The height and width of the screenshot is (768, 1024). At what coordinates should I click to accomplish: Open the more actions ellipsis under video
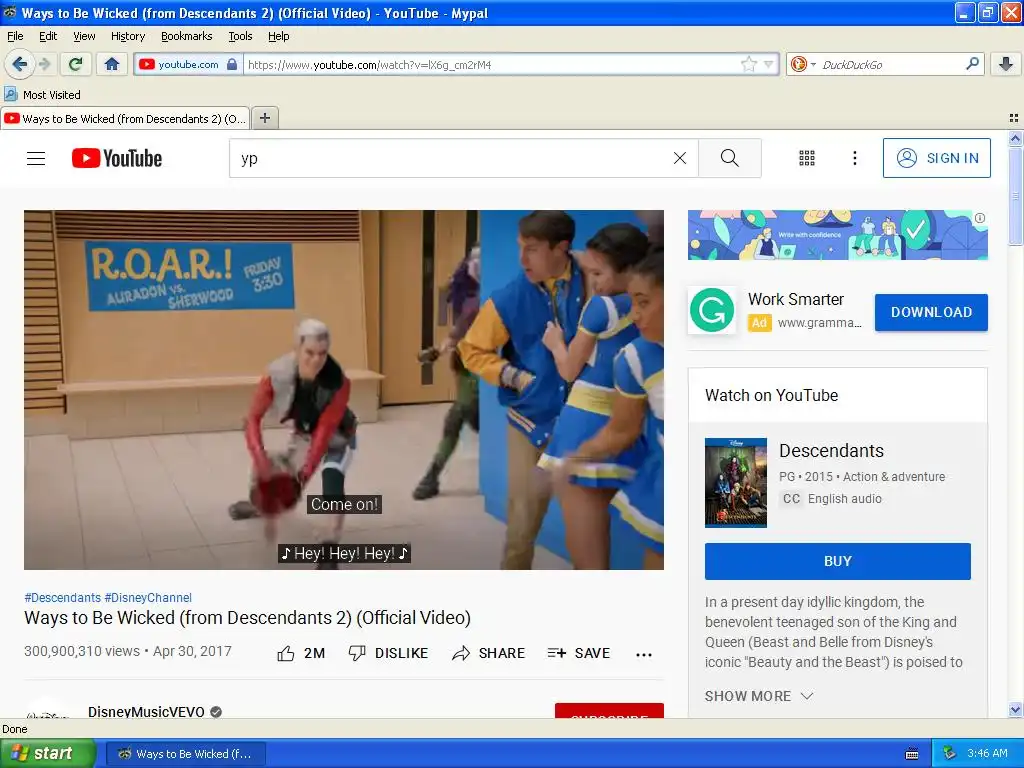pos(644,654)
